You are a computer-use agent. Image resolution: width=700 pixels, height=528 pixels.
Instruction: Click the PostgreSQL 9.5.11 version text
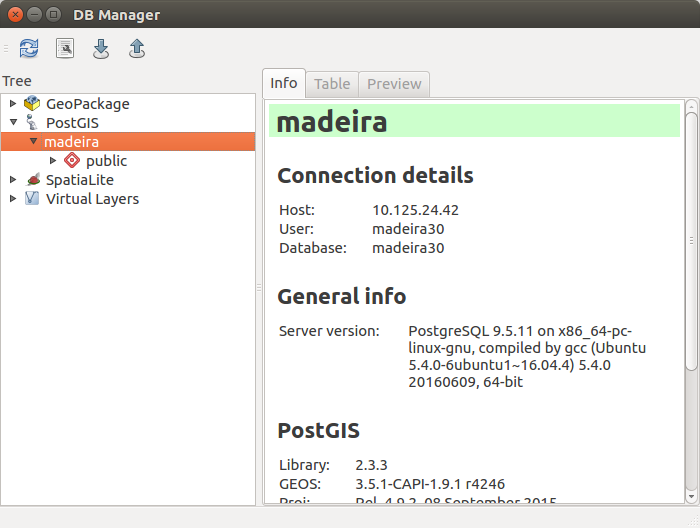pos(527,356)
